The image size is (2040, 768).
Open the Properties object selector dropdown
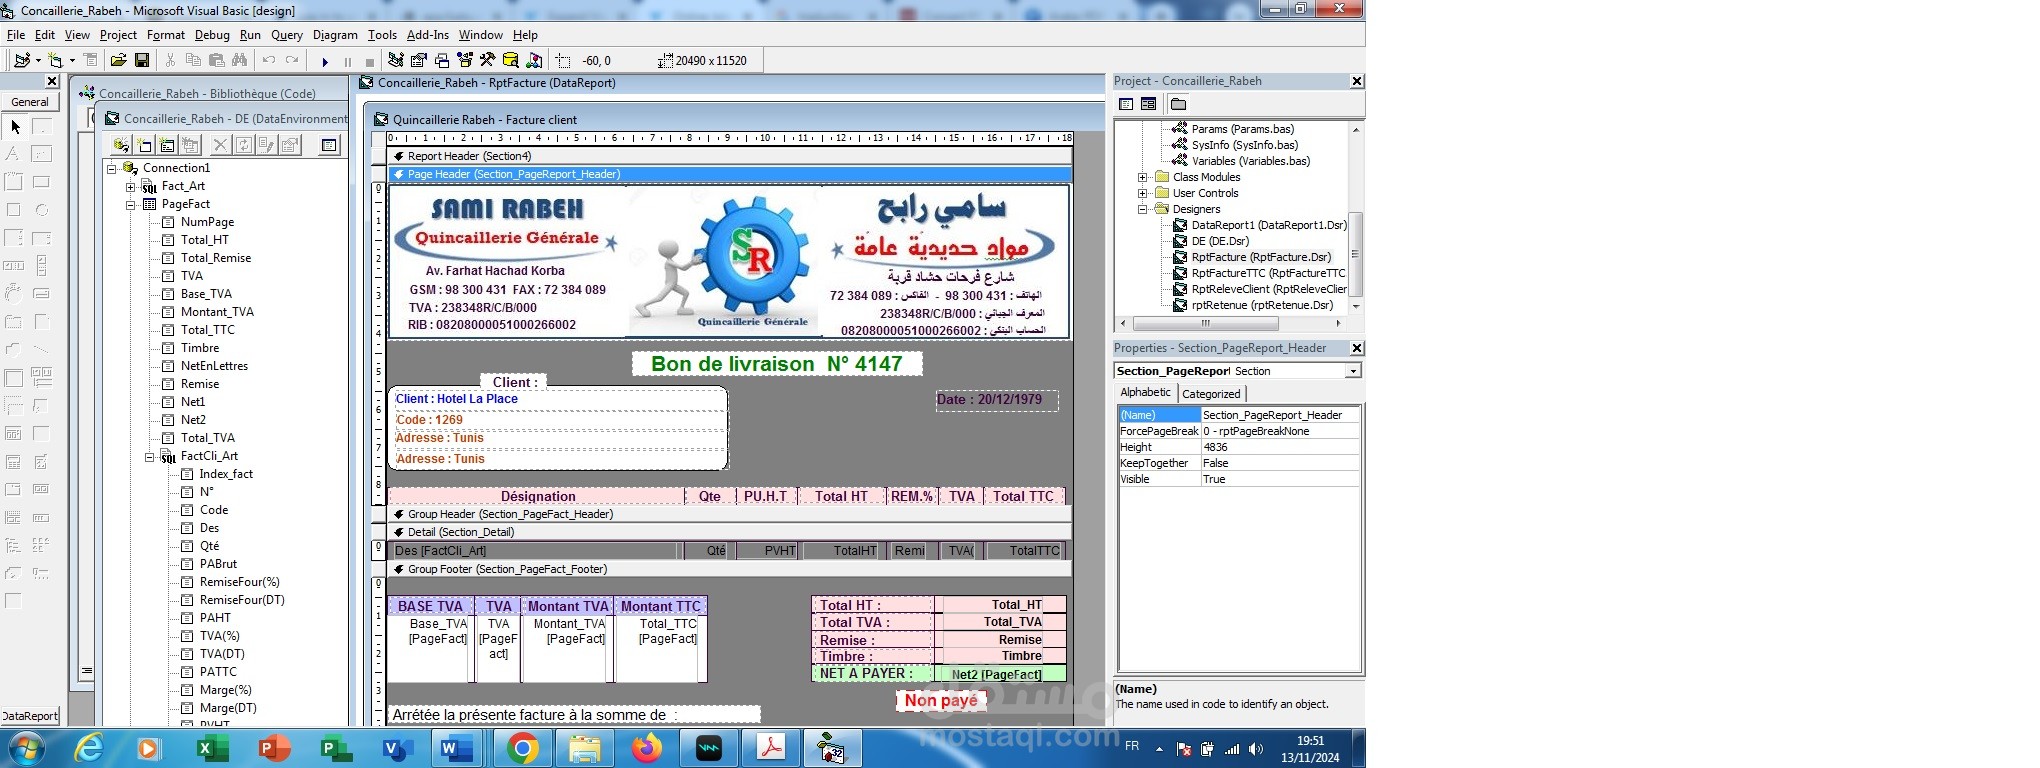(1353, 371)
